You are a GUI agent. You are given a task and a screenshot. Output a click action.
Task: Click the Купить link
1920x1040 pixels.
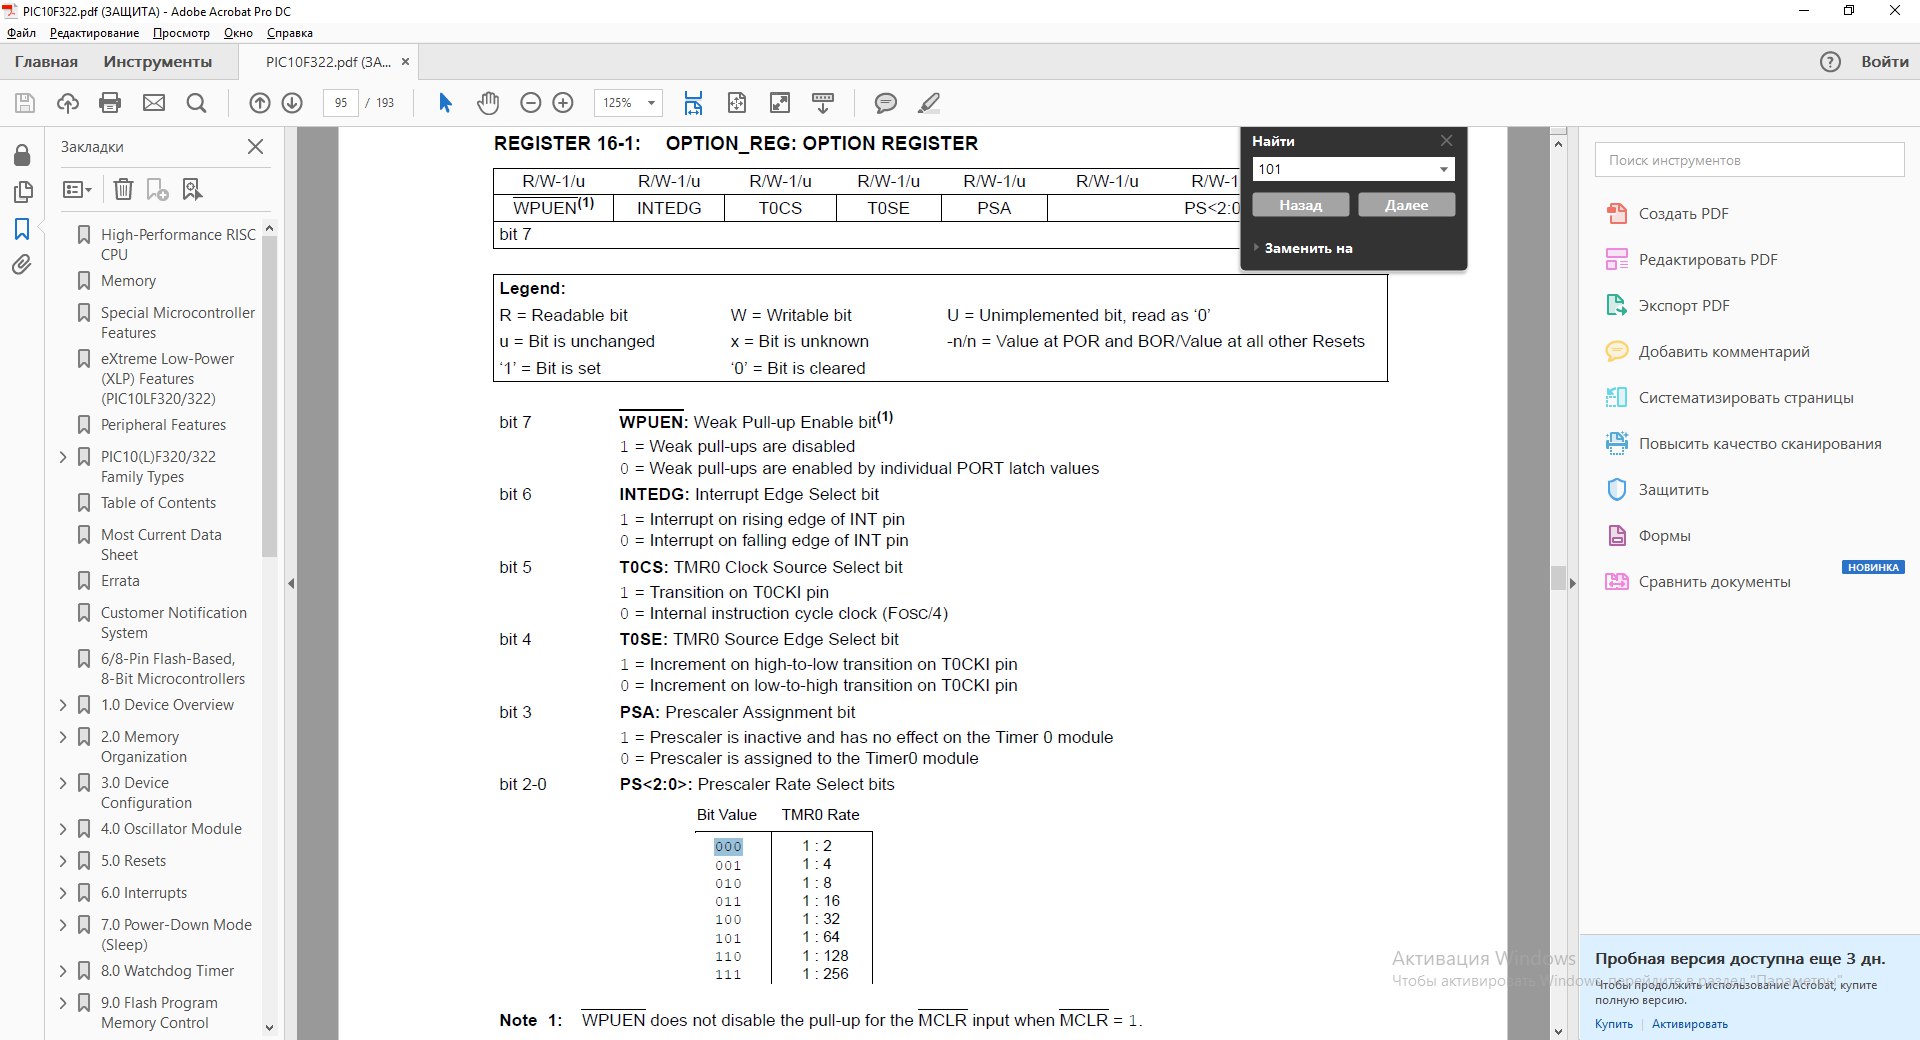point(1613,1024)
